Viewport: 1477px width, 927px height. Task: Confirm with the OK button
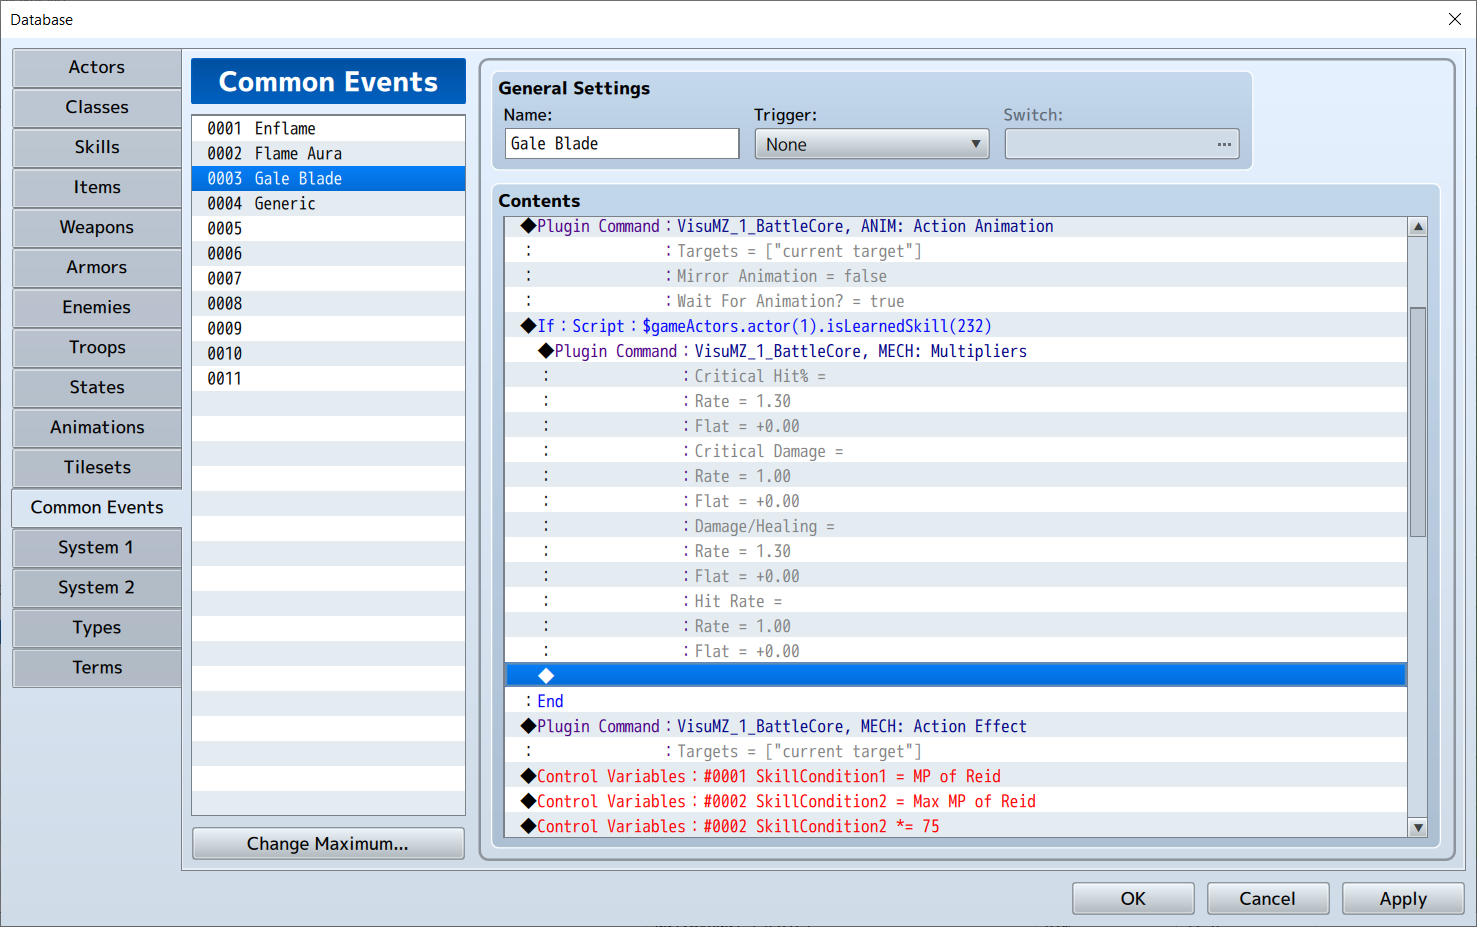[x=1133, y=899]
